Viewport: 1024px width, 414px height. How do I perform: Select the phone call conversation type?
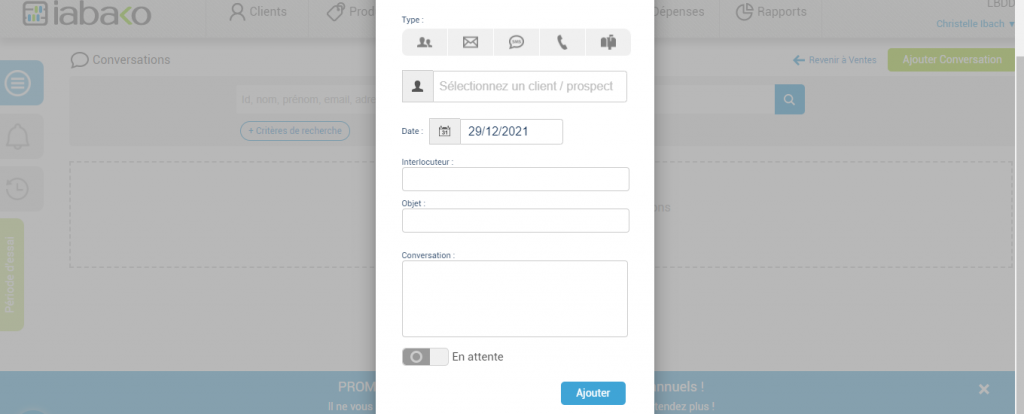(562, 42)
